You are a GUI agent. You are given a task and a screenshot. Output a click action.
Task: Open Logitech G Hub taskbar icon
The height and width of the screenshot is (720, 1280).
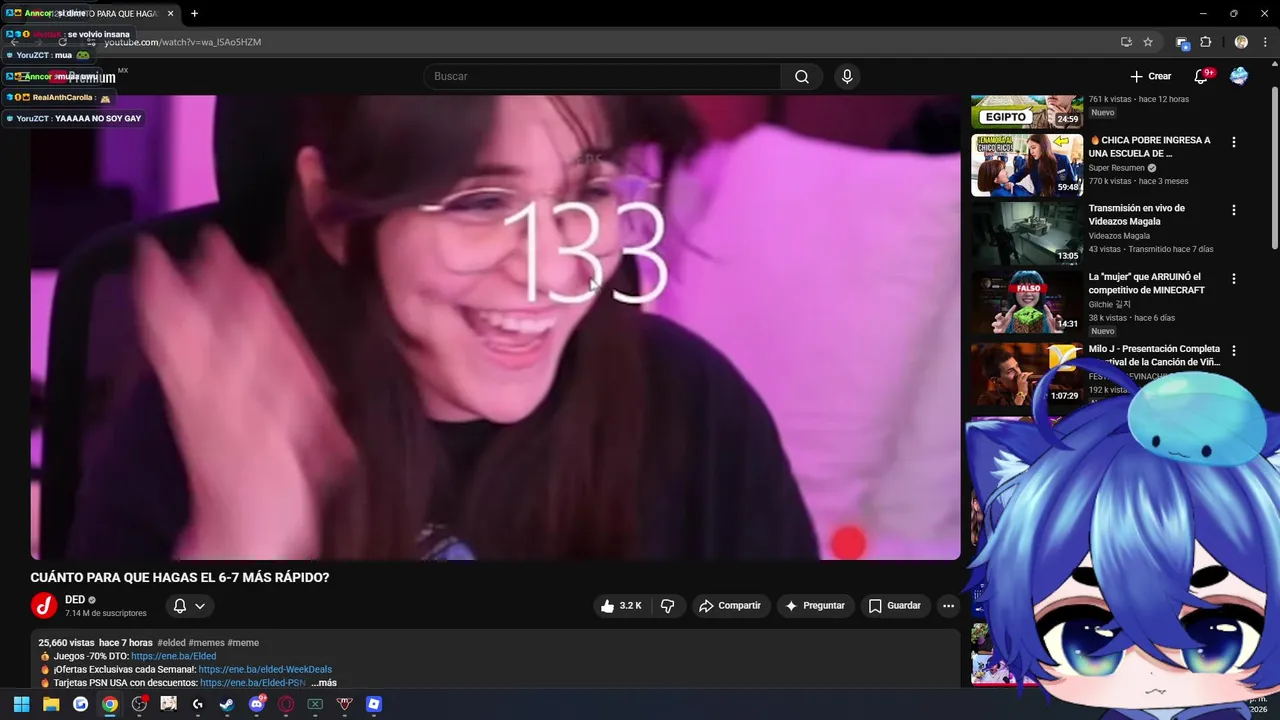point(198,704)
